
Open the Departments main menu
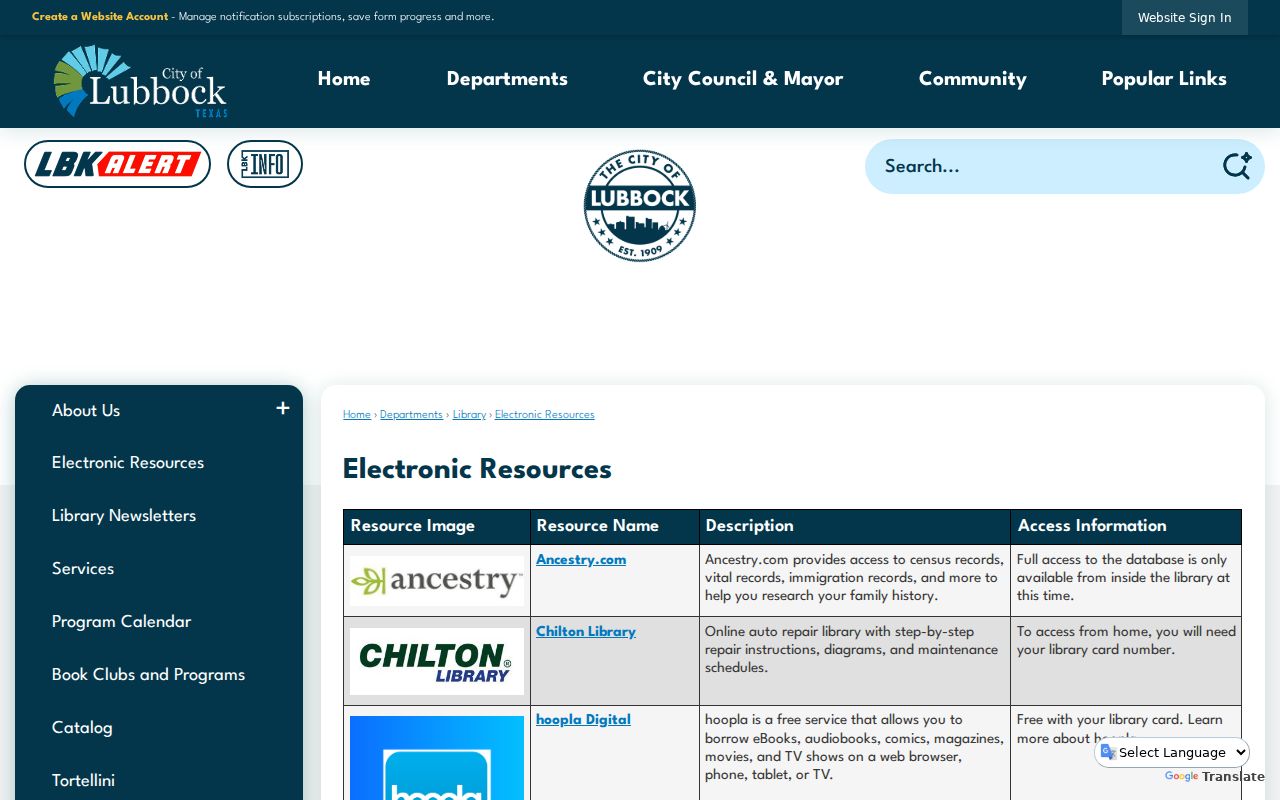[x=507, y=79]
